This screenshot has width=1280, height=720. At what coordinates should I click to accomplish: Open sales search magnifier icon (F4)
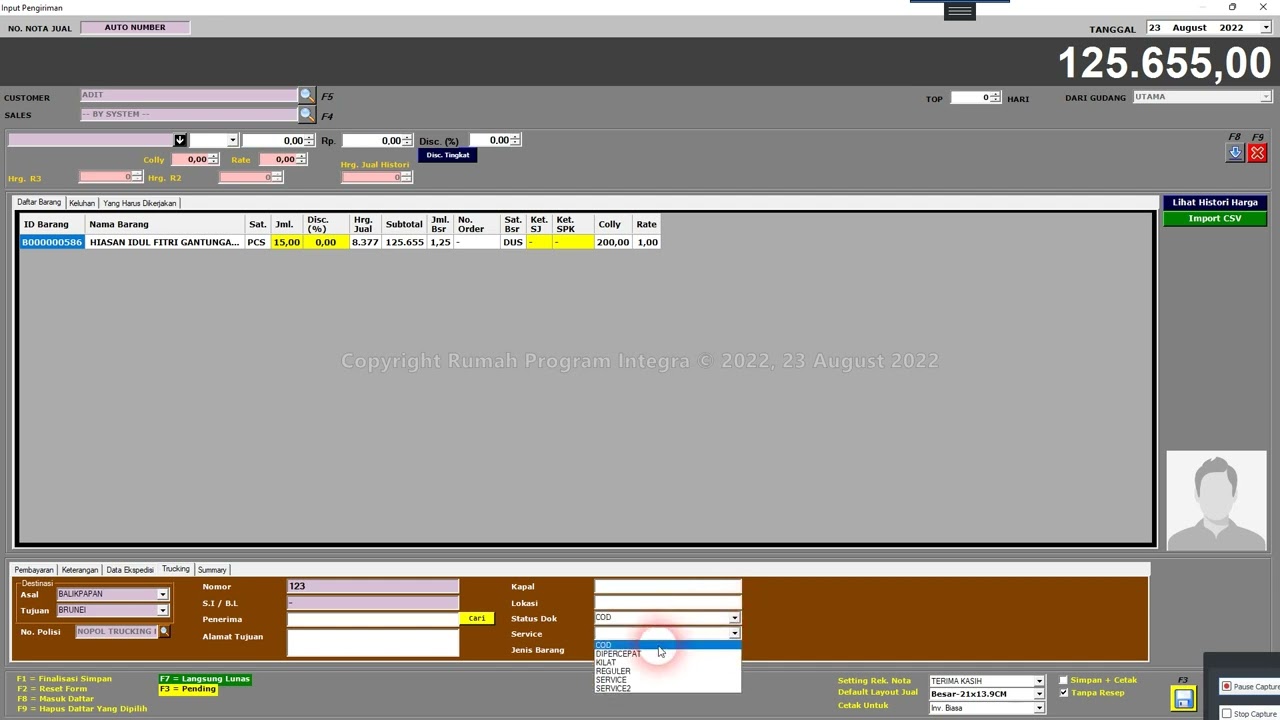point(306,114)
